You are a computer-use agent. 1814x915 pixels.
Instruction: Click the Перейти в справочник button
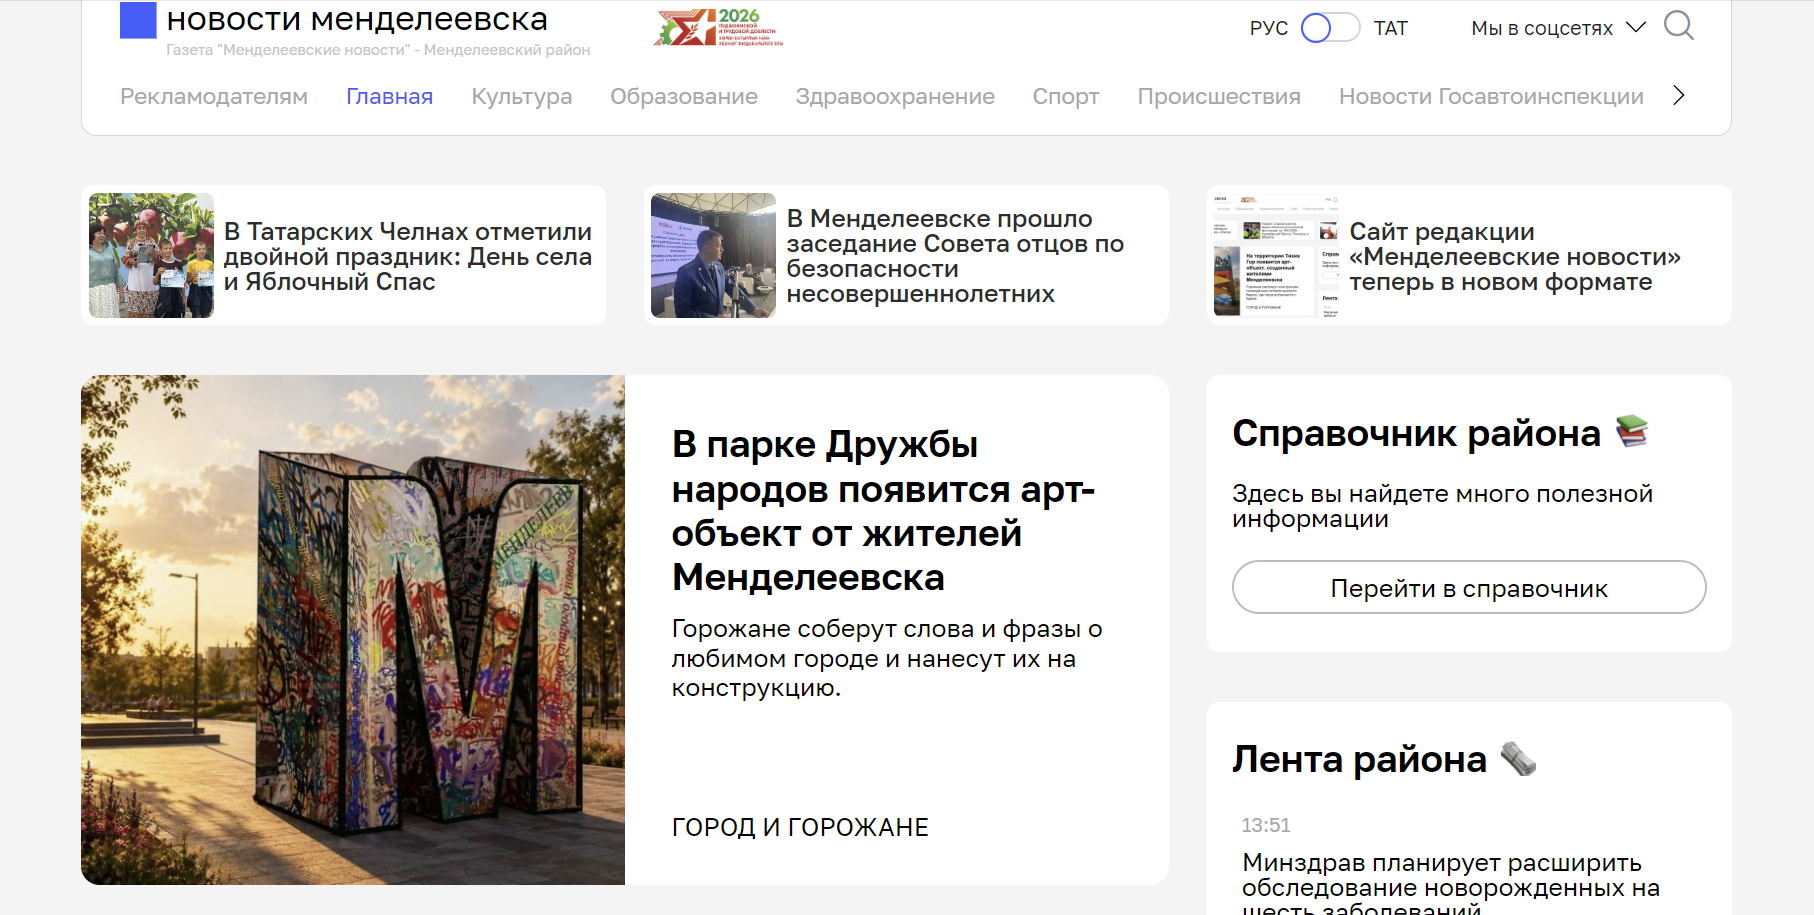(1469, 587)
